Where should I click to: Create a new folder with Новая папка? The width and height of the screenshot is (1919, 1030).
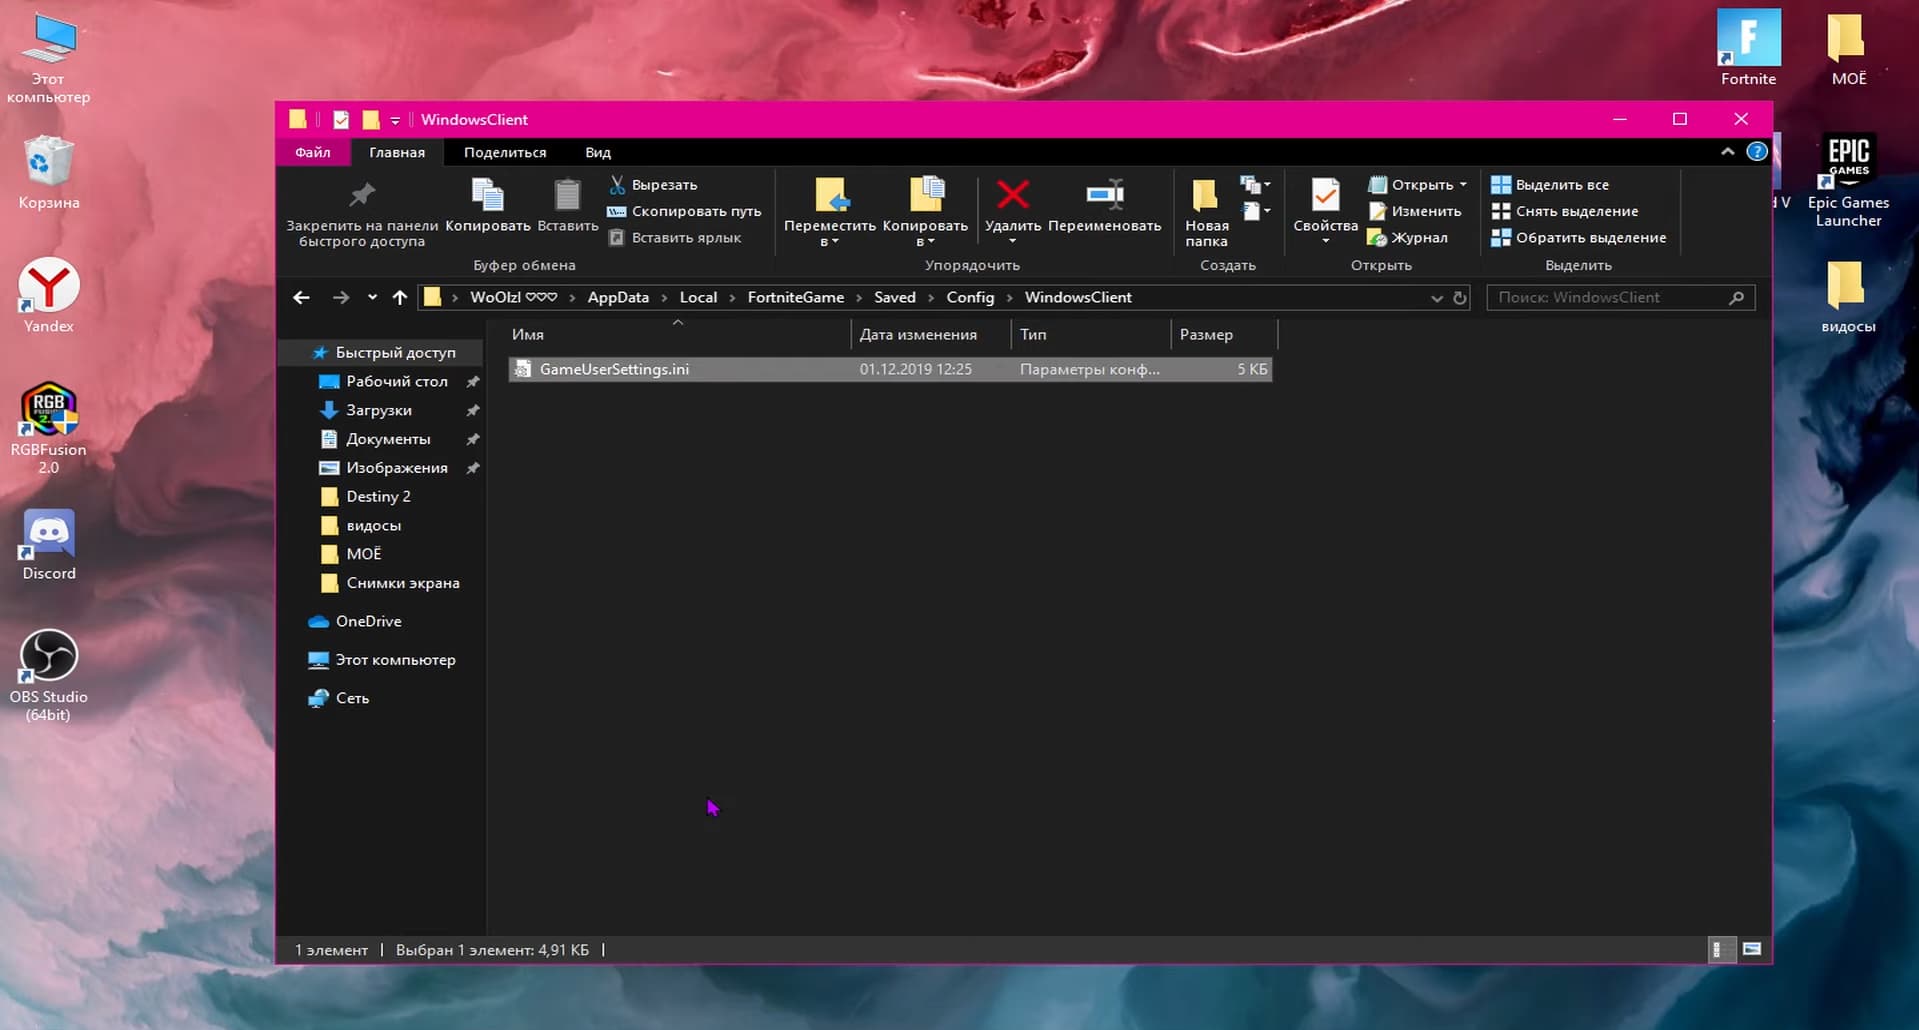point(1206,210)
